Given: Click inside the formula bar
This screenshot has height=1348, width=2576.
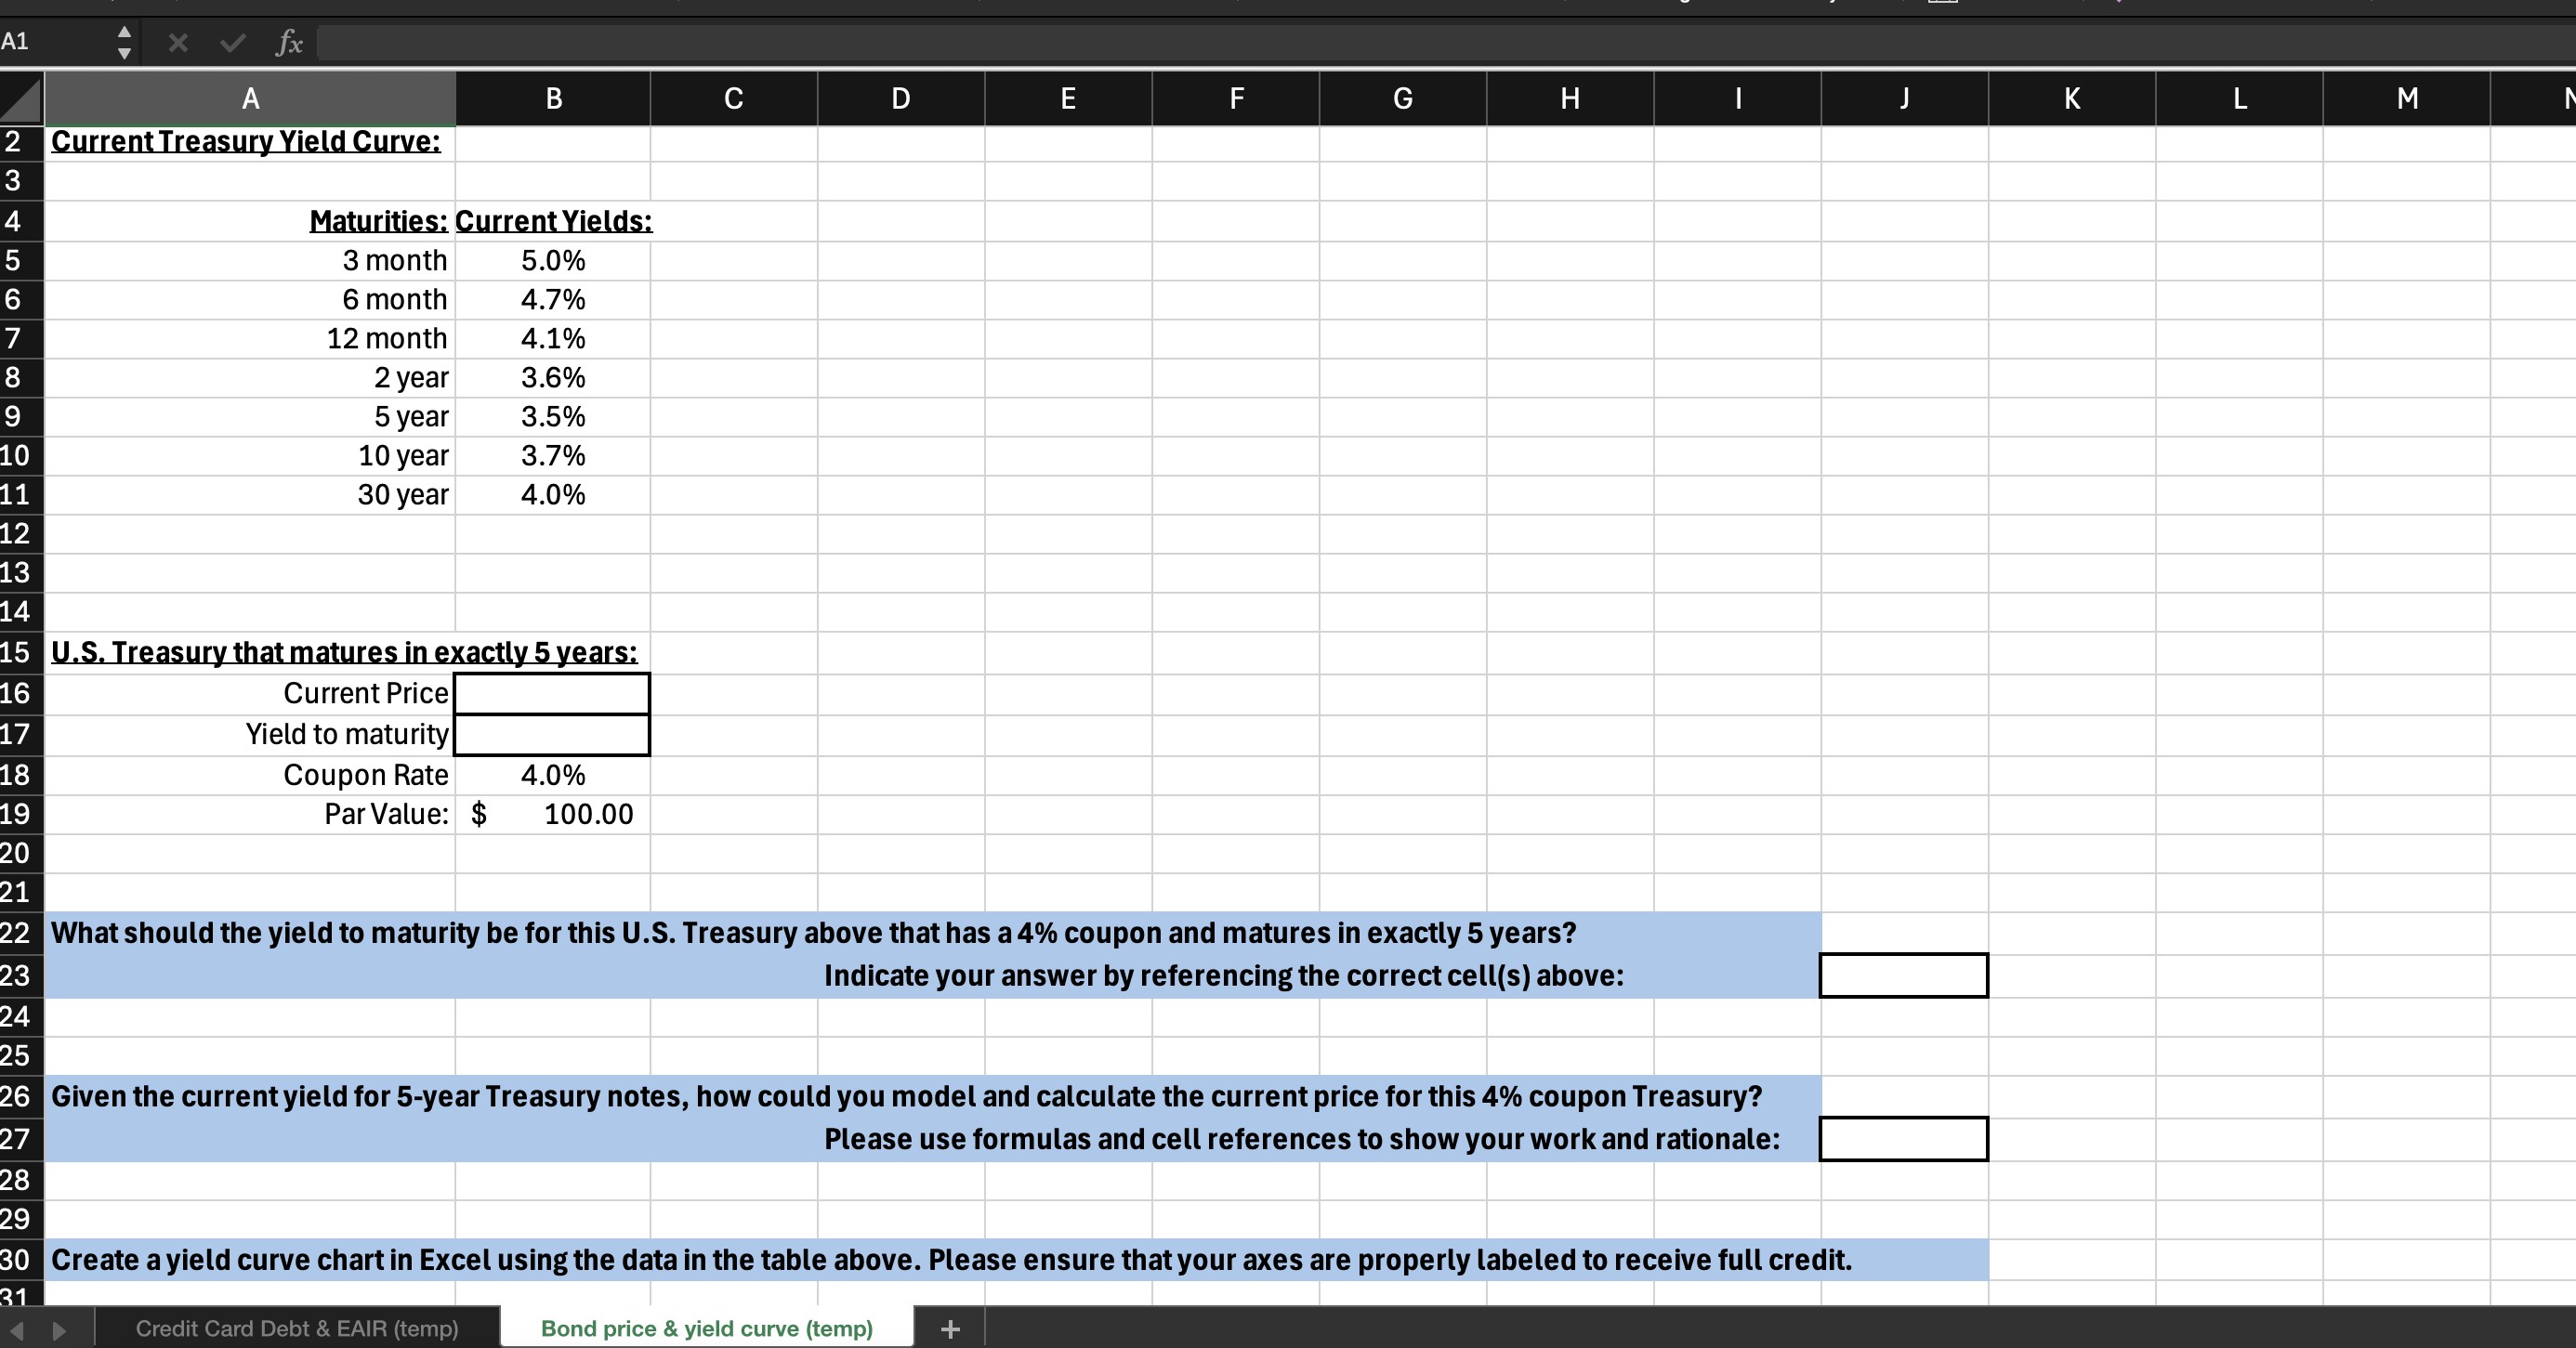Looking at the screenshot, I should (800, 42).
